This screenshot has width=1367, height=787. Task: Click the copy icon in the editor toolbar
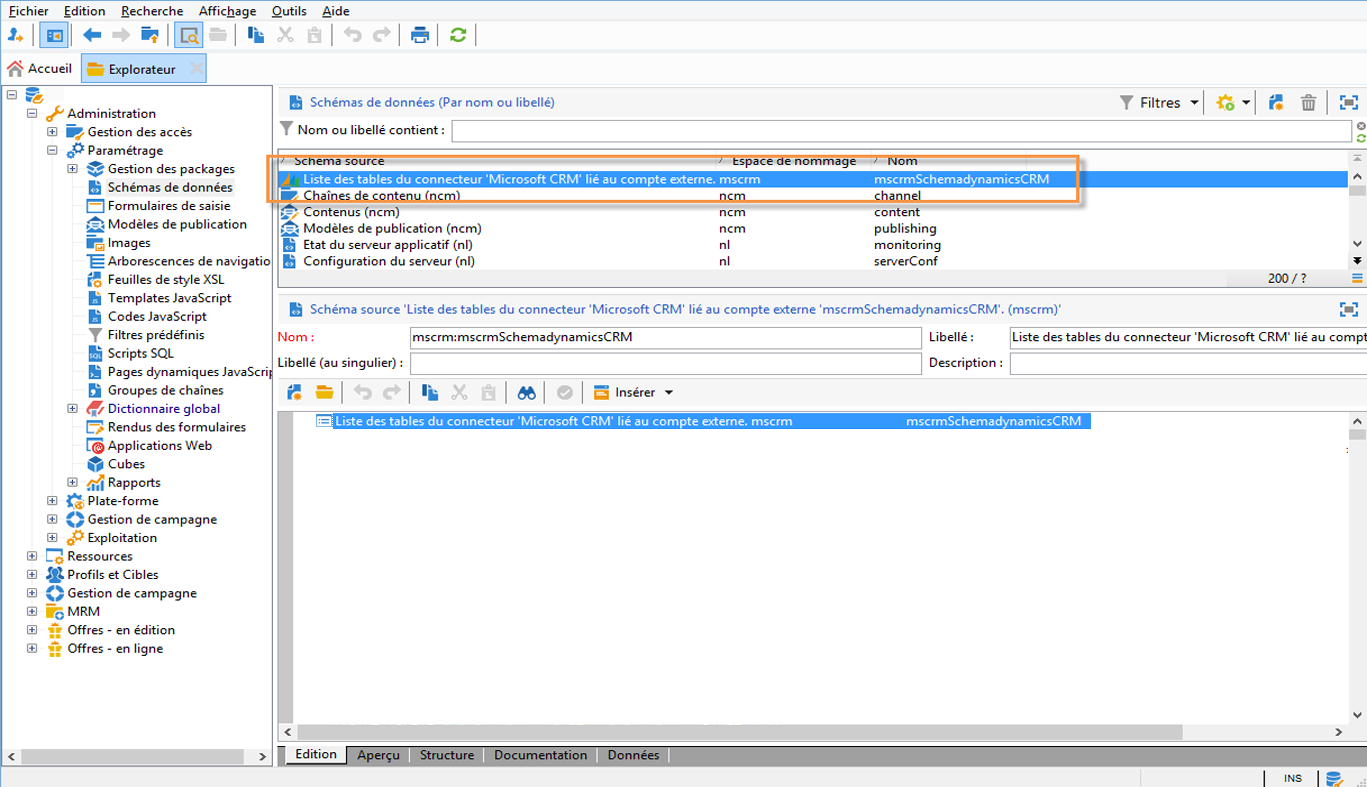click(430, 392)
